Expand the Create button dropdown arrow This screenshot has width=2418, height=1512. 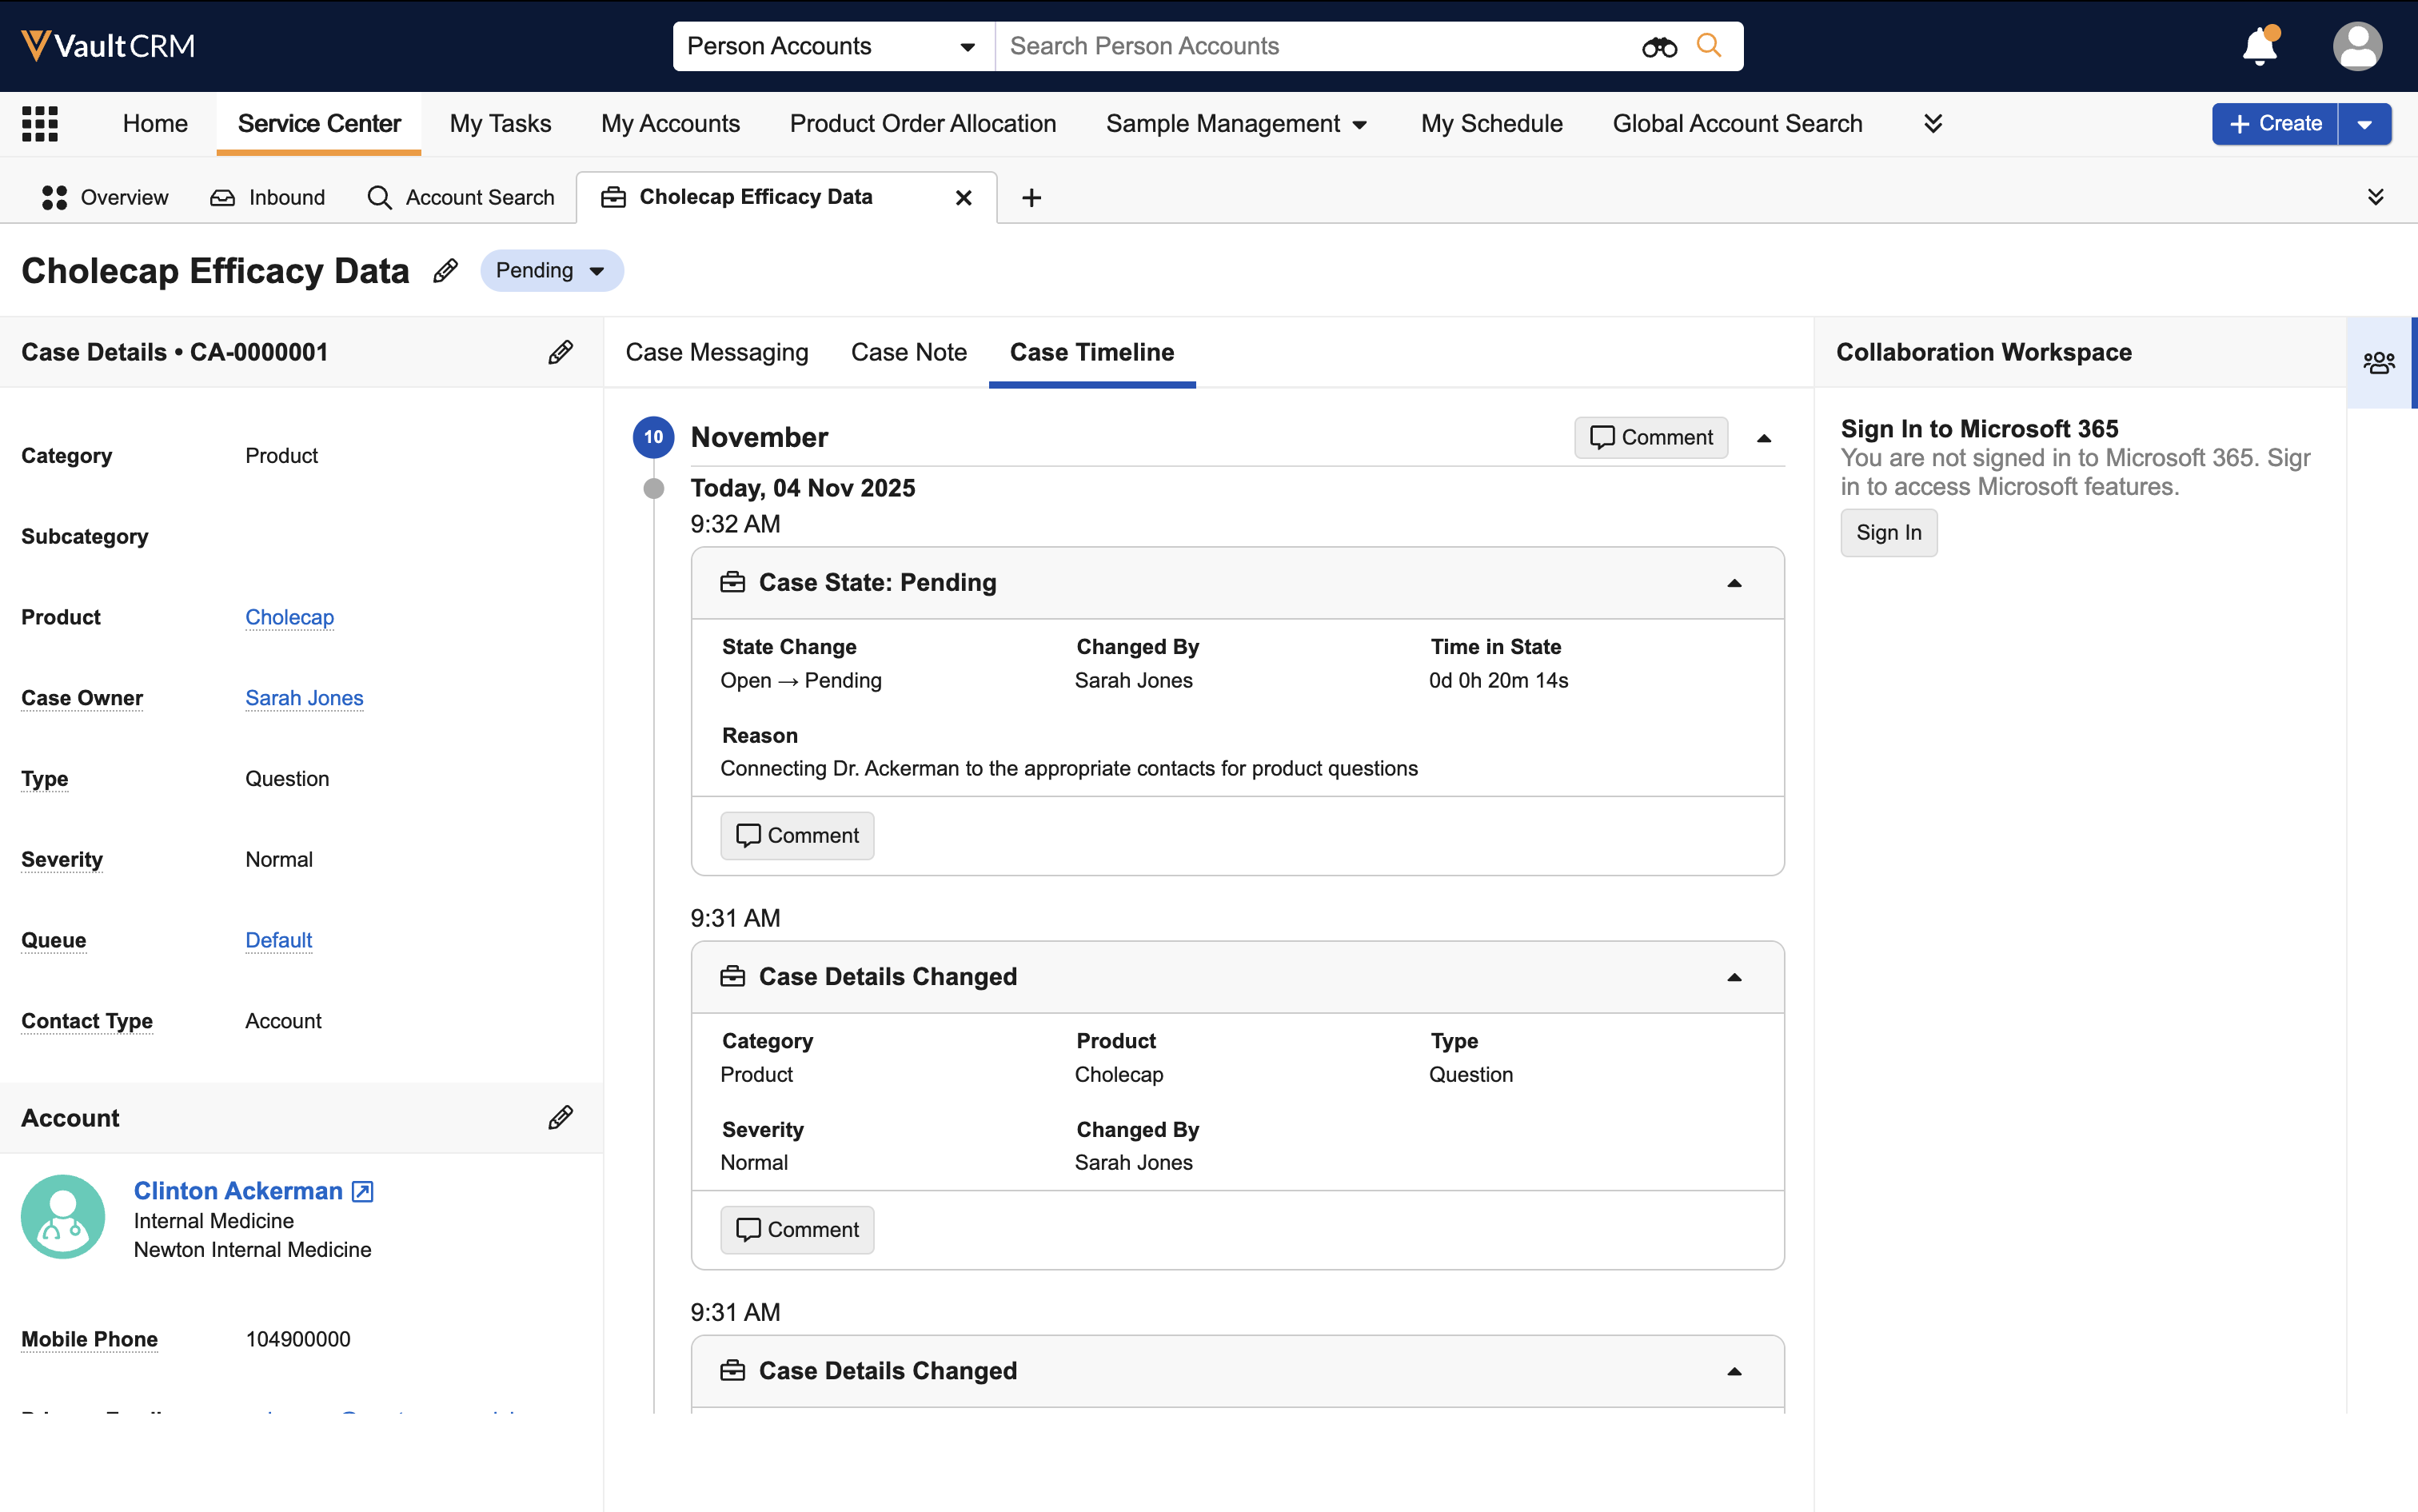(x=2364, y=124)
